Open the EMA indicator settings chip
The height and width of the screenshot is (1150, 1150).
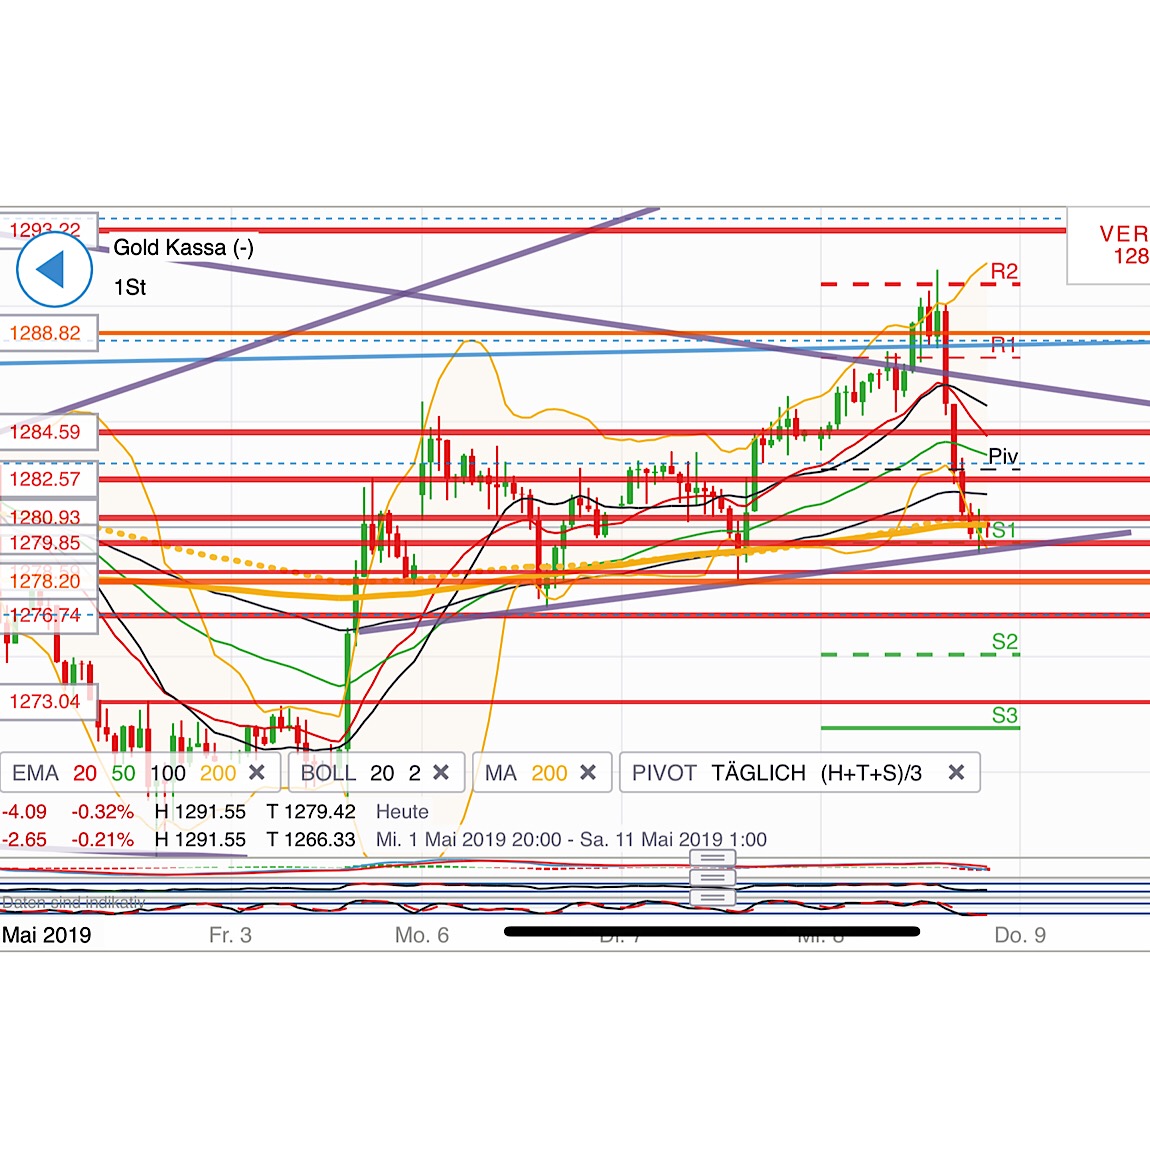point(36,772)
